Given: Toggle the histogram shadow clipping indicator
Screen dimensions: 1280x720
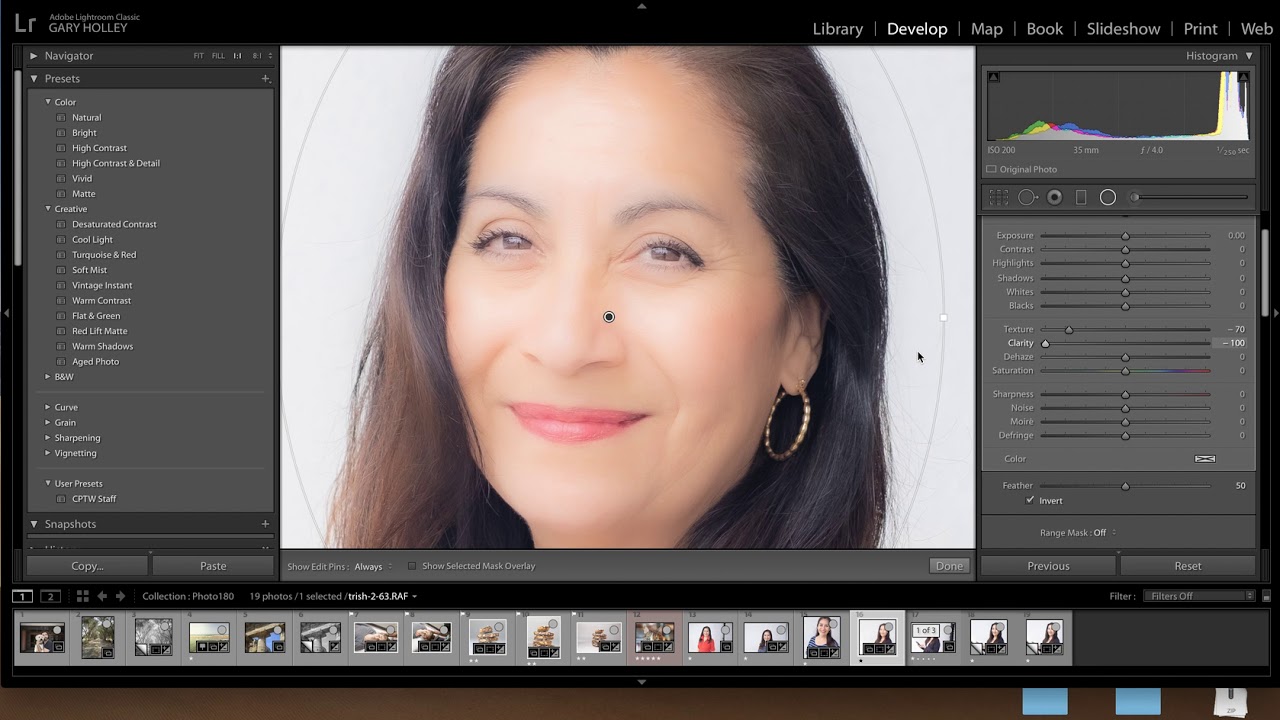Looking at the screenshot, I should (993, 77).
